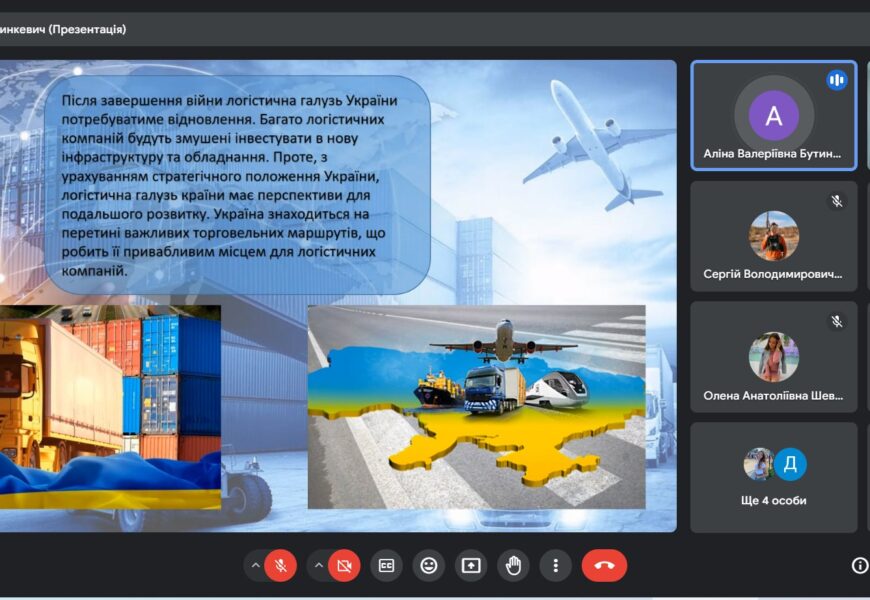Open the emoji reactions picker
Screen dimensions: 870x600
pos(429,566)
